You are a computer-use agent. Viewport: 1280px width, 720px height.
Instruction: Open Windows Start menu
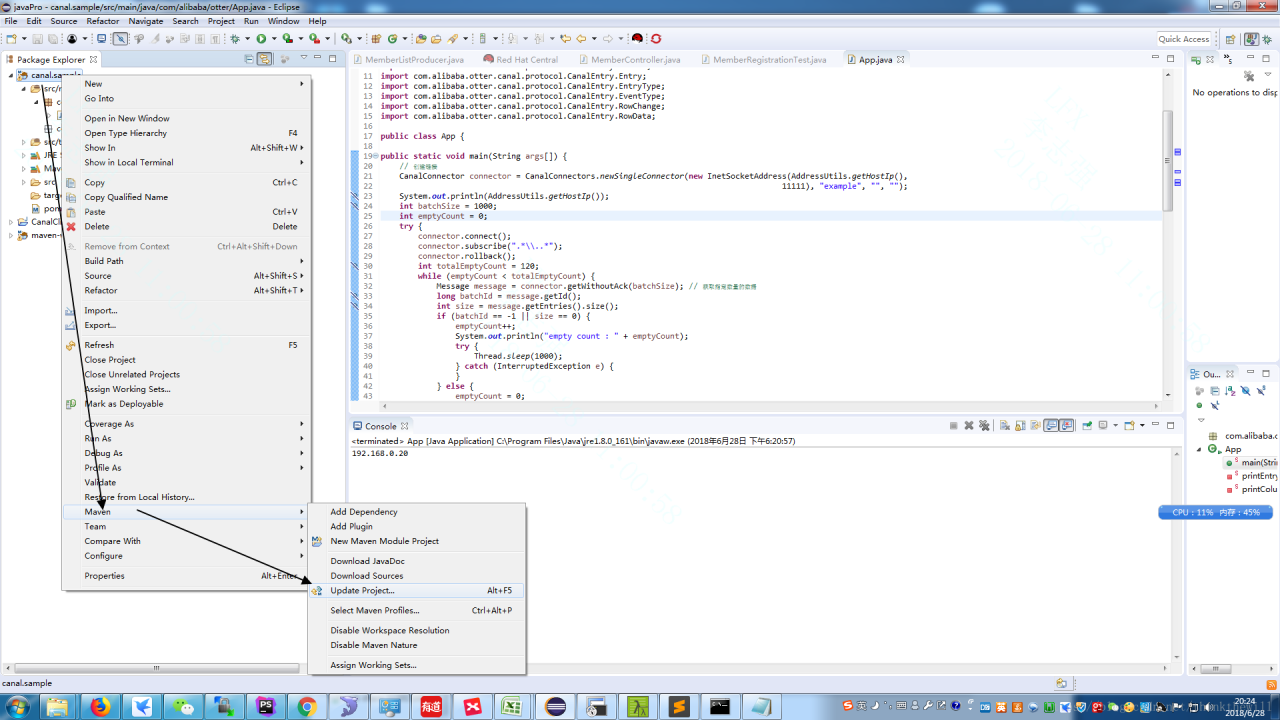coord(17,706)
